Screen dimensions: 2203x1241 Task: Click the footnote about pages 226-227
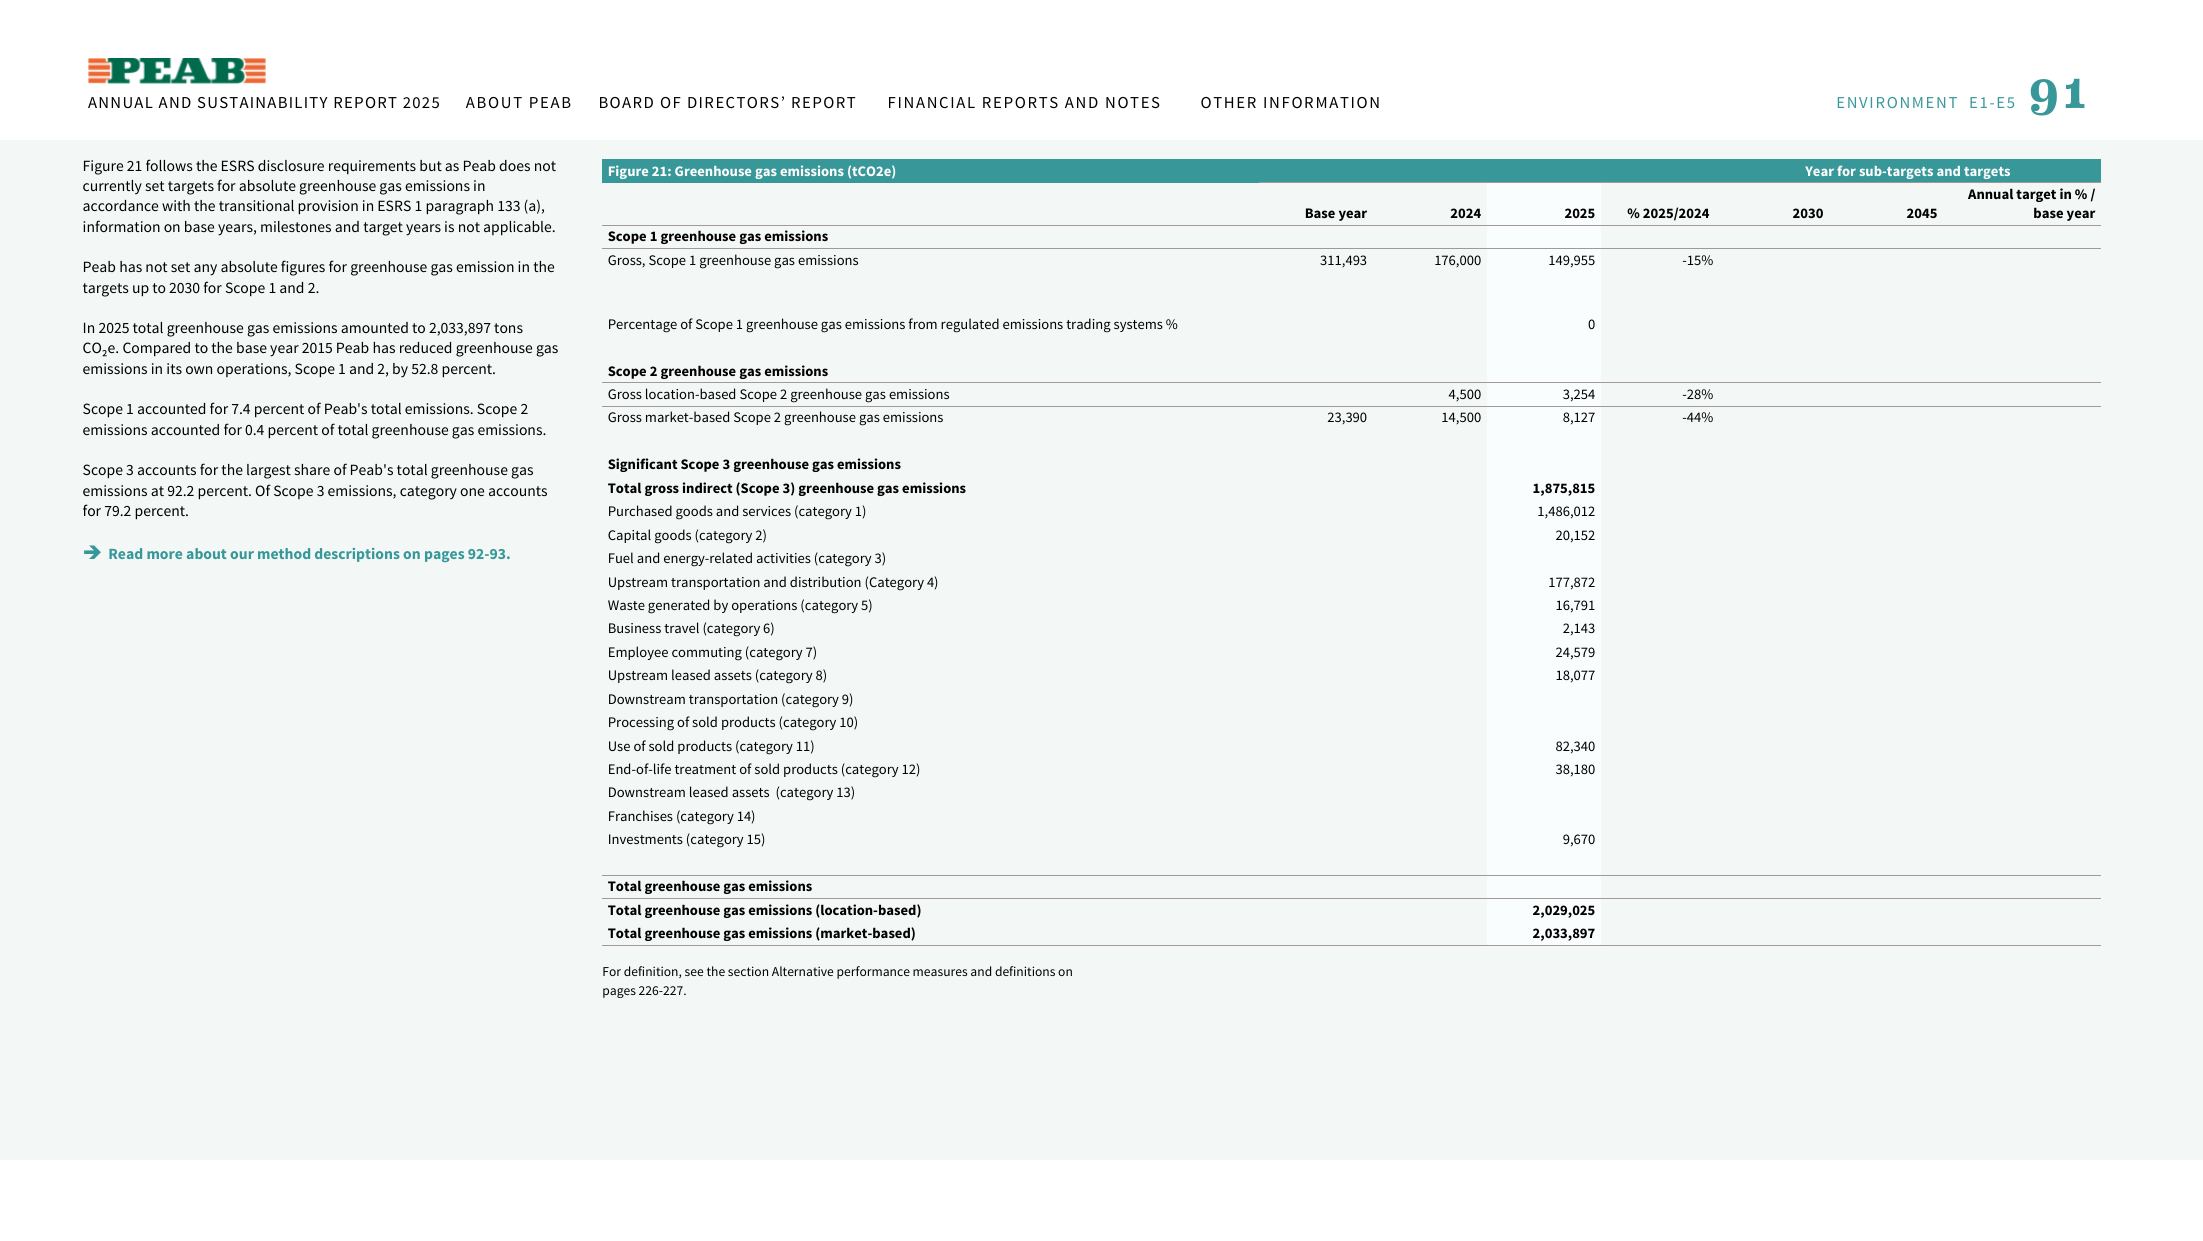837,981
